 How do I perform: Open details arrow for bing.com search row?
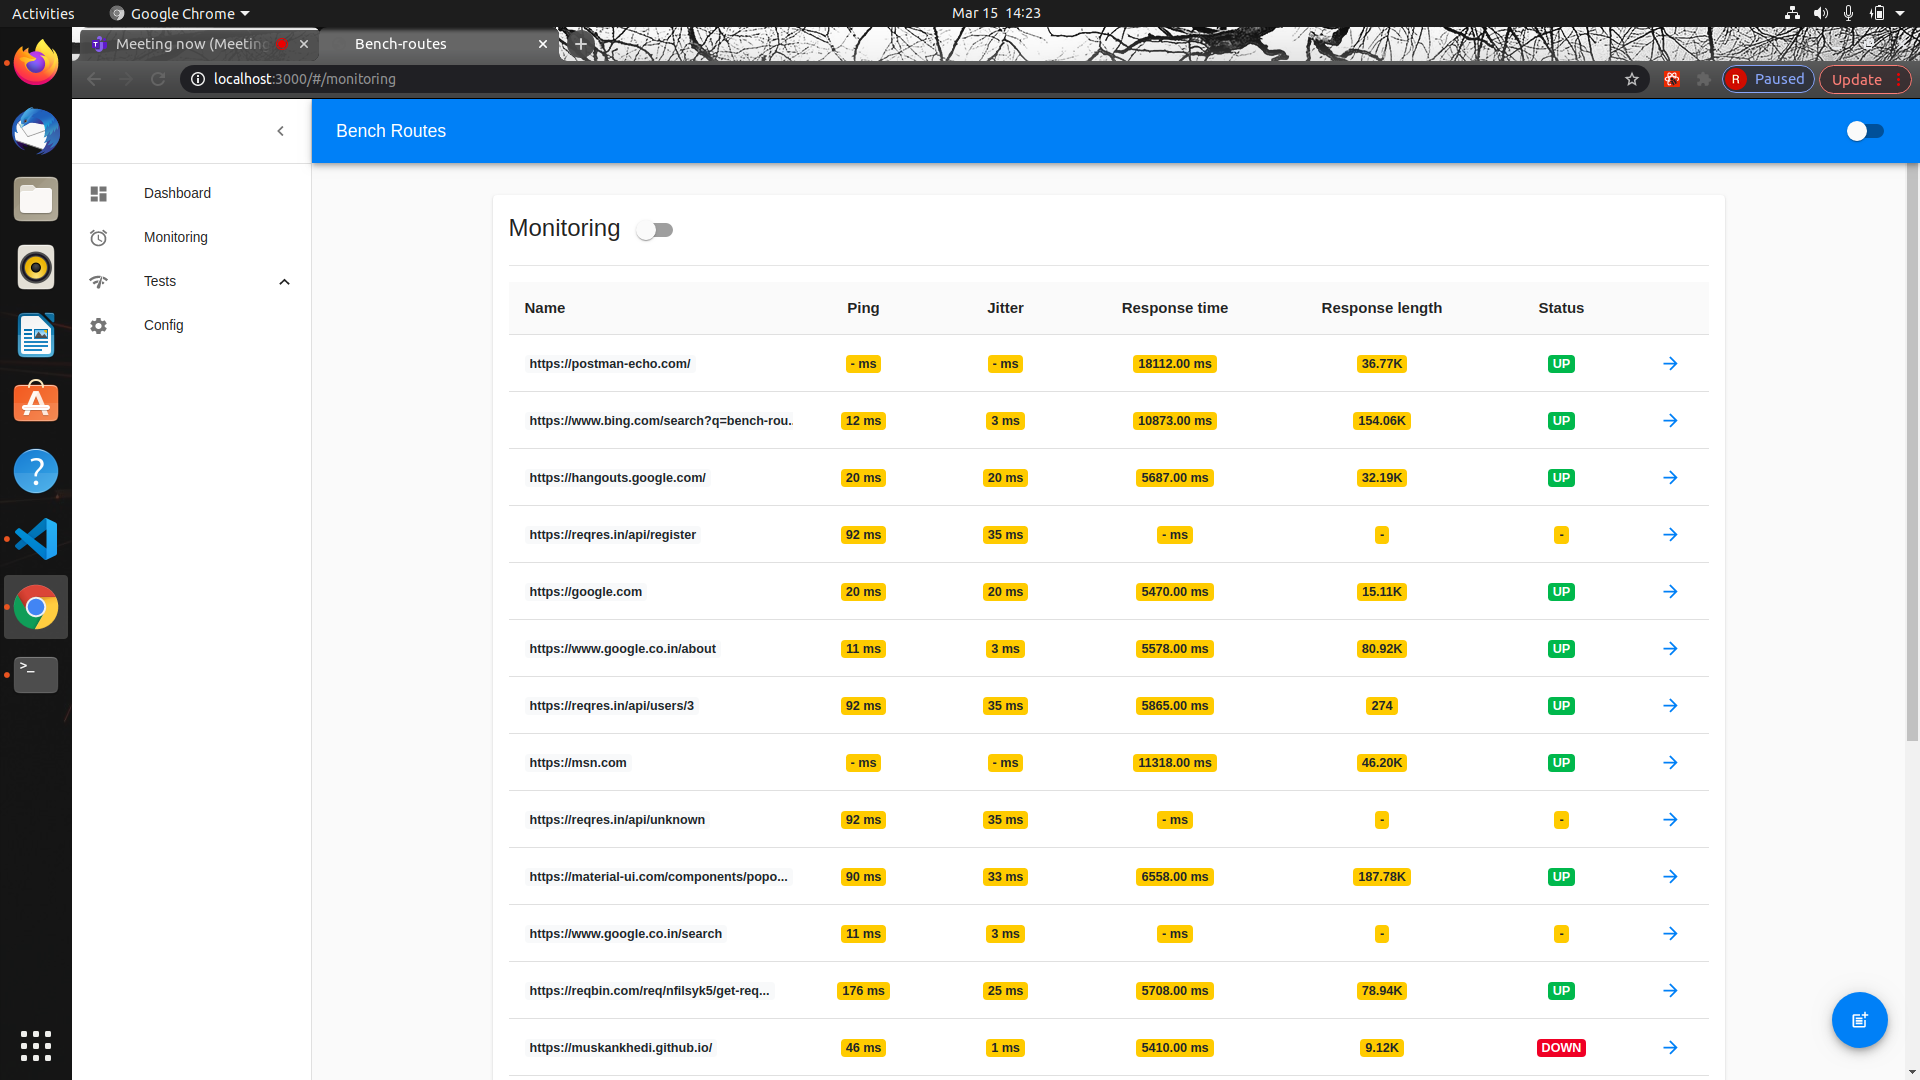(1670, 421)
